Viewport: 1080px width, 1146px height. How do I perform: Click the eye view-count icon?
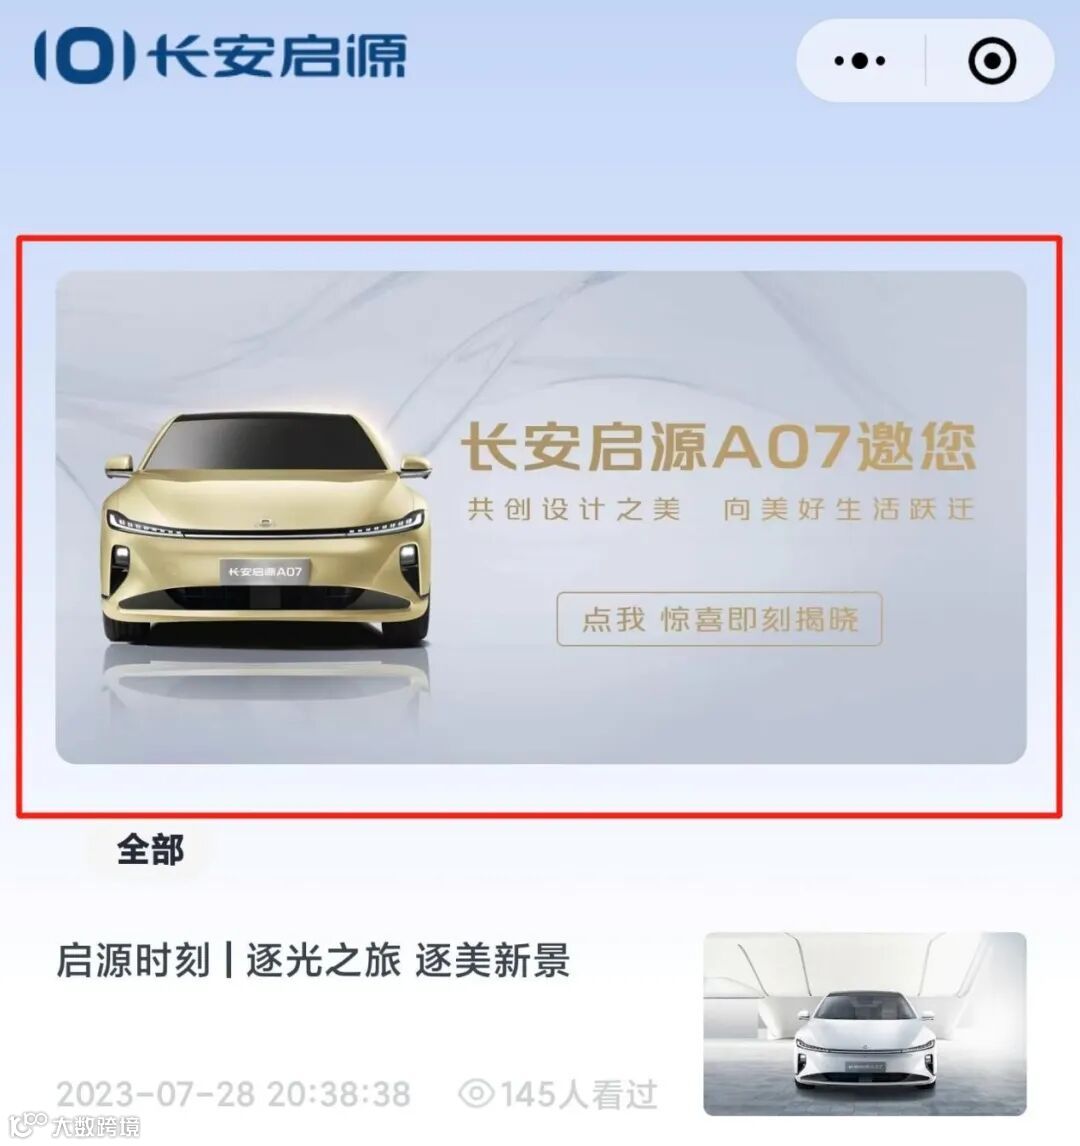pos(476,1093)
